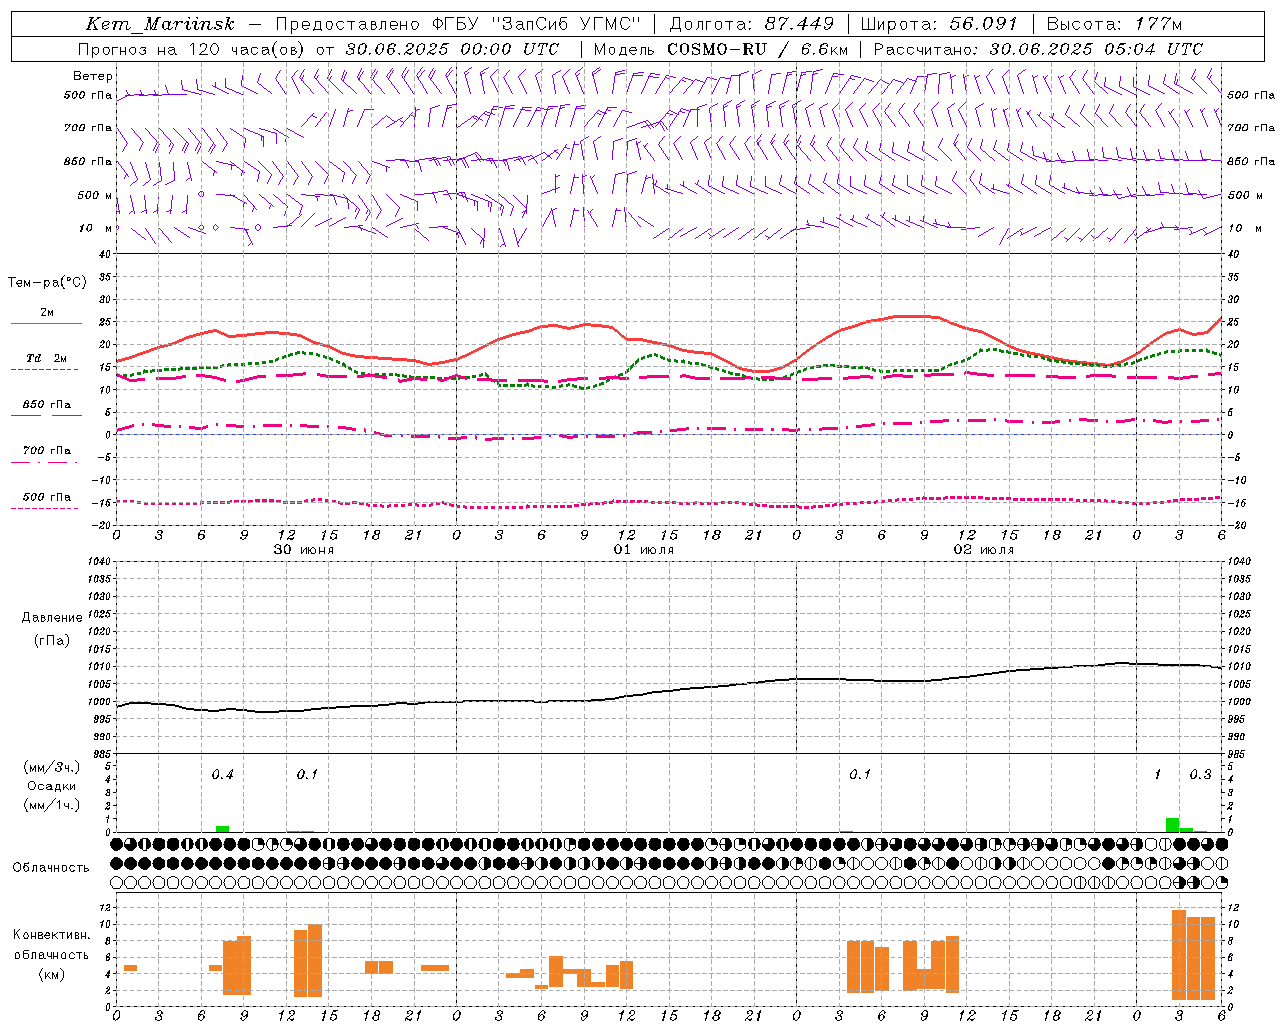Click the 02 июля date label
1280x1024 pixels.
(x=984, y=550)
